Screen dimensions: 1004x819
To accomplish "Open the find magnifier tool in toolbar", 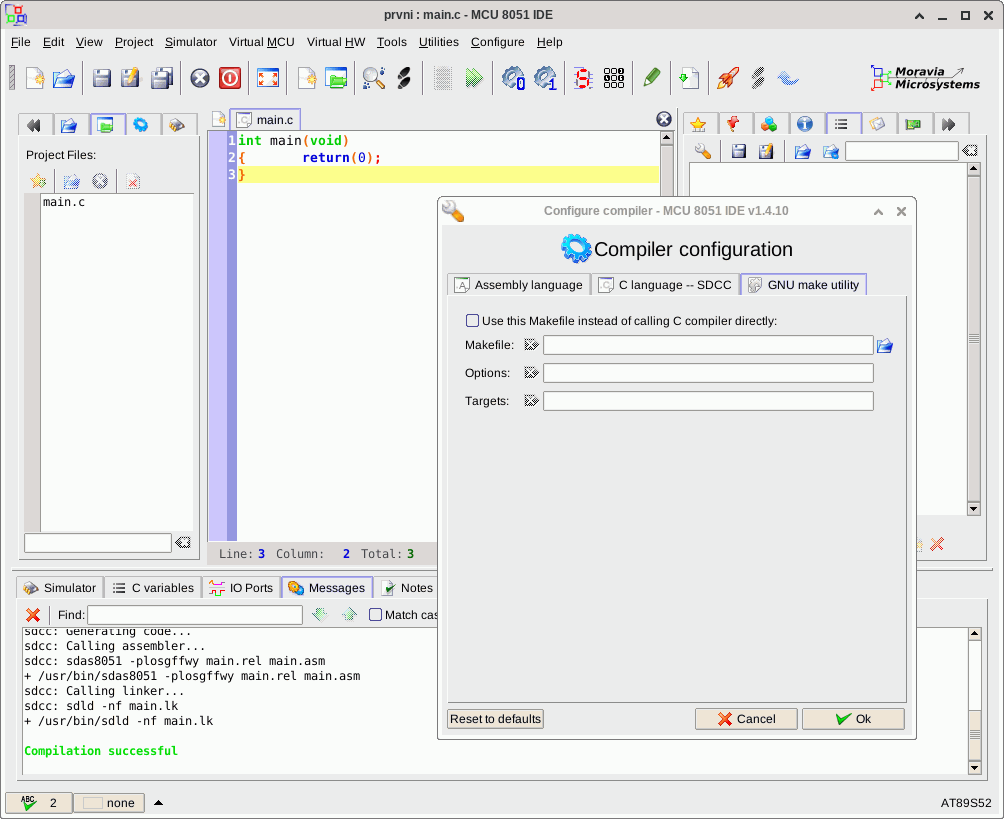I will 373,78.
